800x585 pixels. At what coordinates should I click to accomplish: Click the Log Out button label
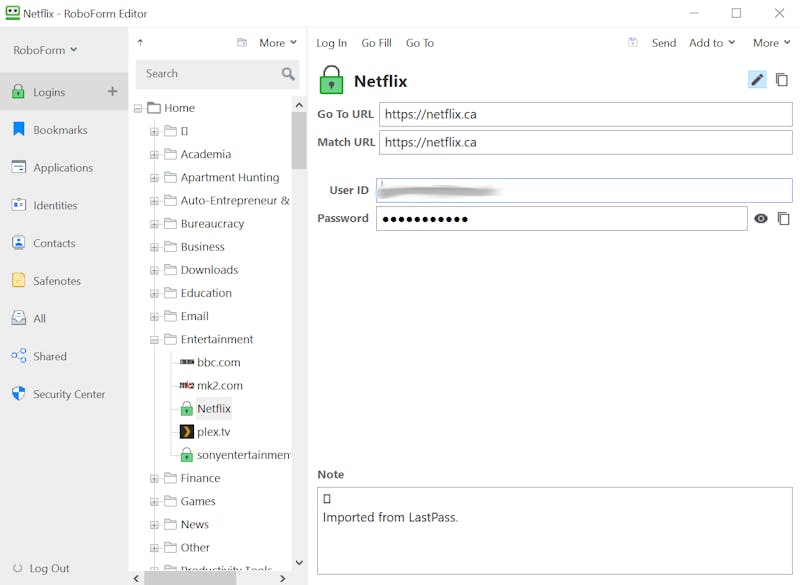click(x=49, y=568)
